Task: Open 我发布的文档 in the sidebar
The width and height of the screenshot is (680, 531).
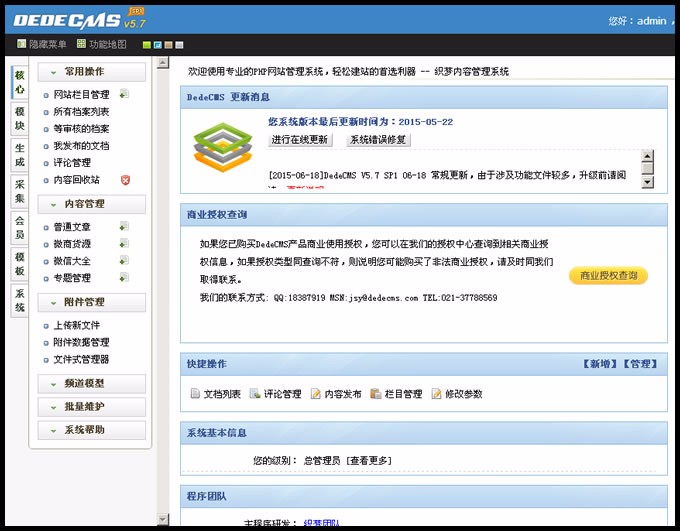Action: pos(81,145)
